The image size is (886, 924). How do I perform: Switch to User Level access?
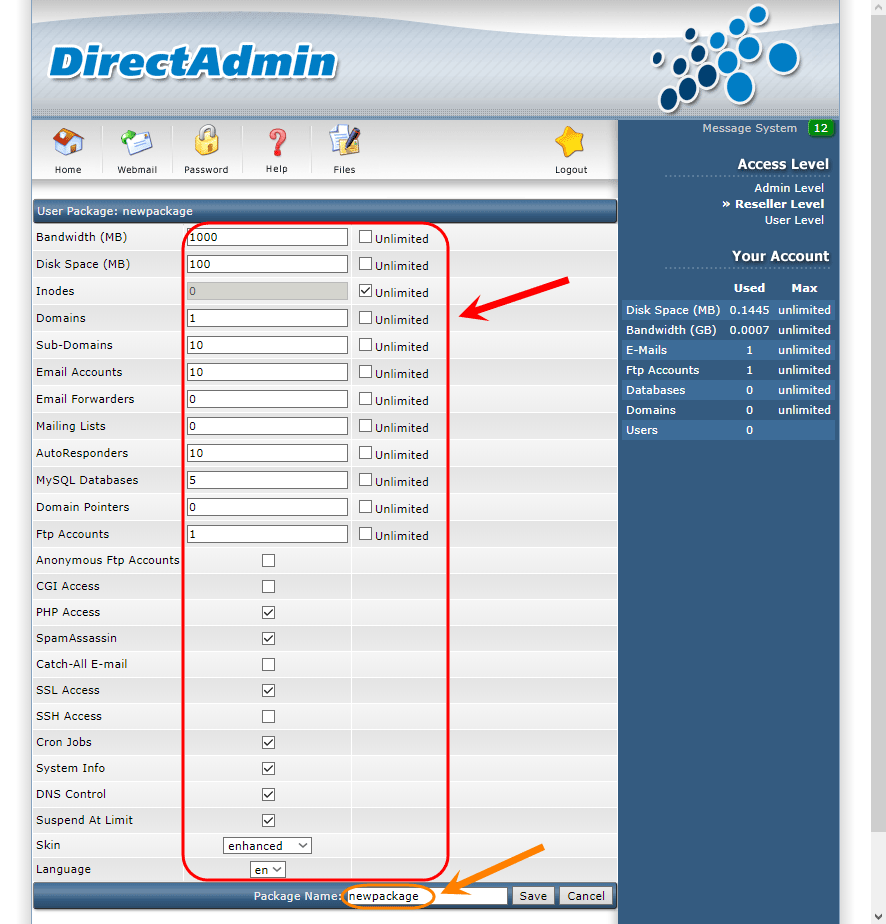click(794, 220)
